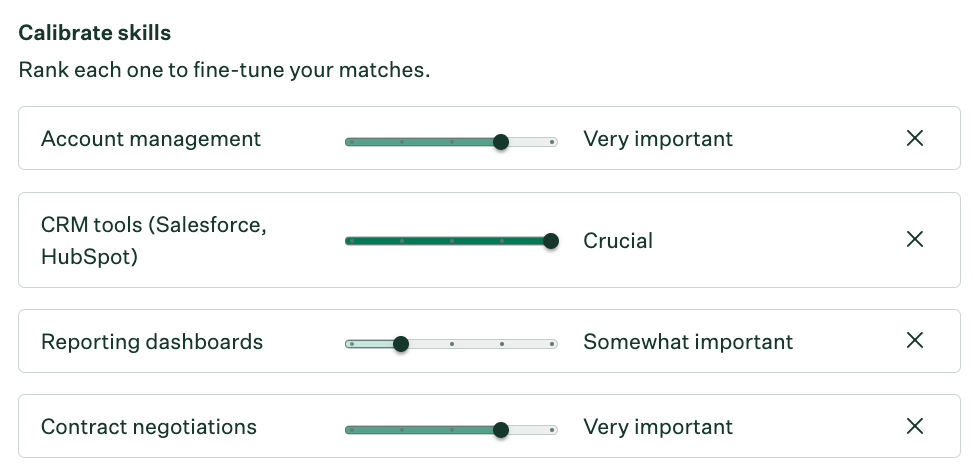978x476 pixels.
Task: Click the Account management slider handle
Action: tap(501, 142)
